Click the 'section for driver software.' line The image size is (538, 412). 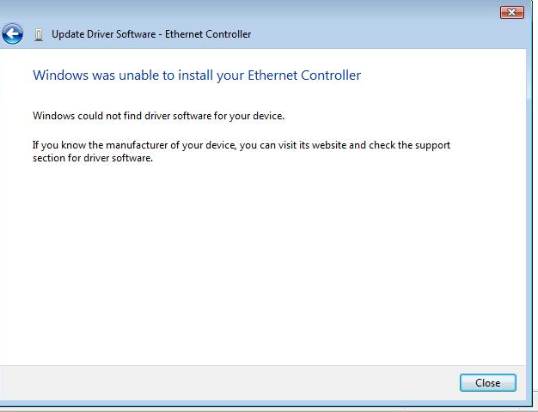click(x=93, y=158)
